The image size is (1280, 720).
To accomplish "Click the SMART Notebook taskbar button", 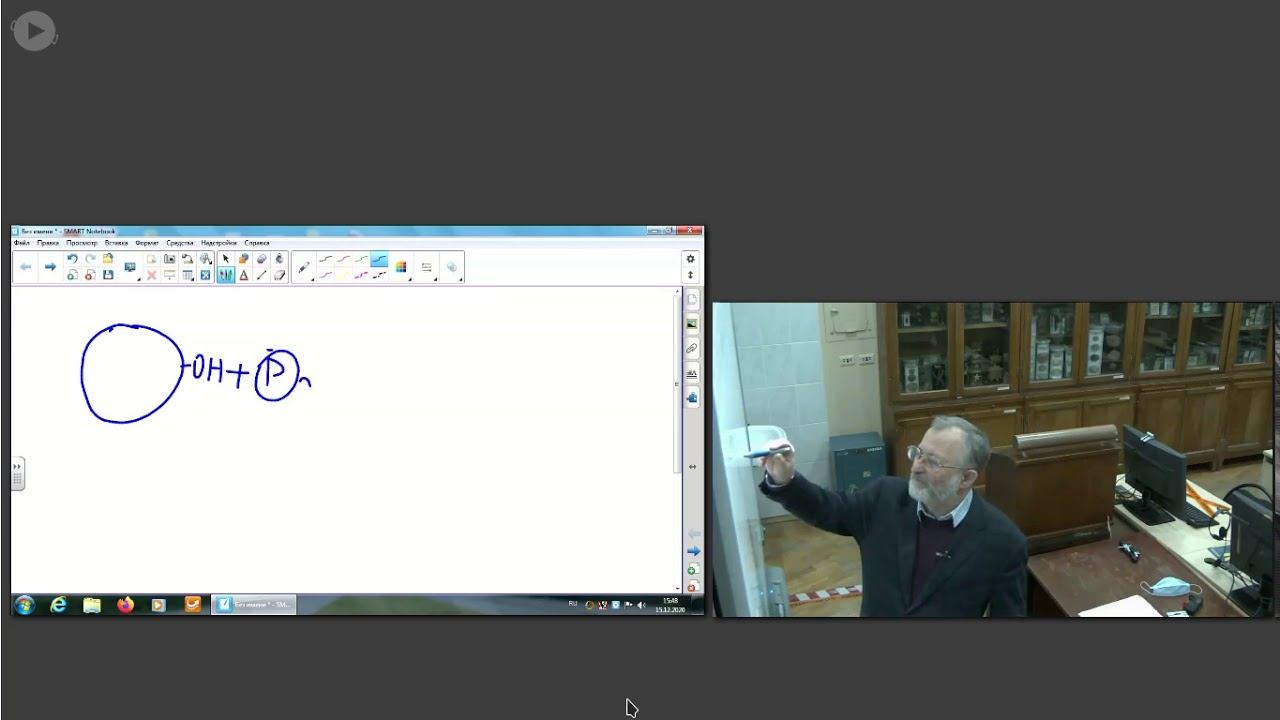I will 253,604.
